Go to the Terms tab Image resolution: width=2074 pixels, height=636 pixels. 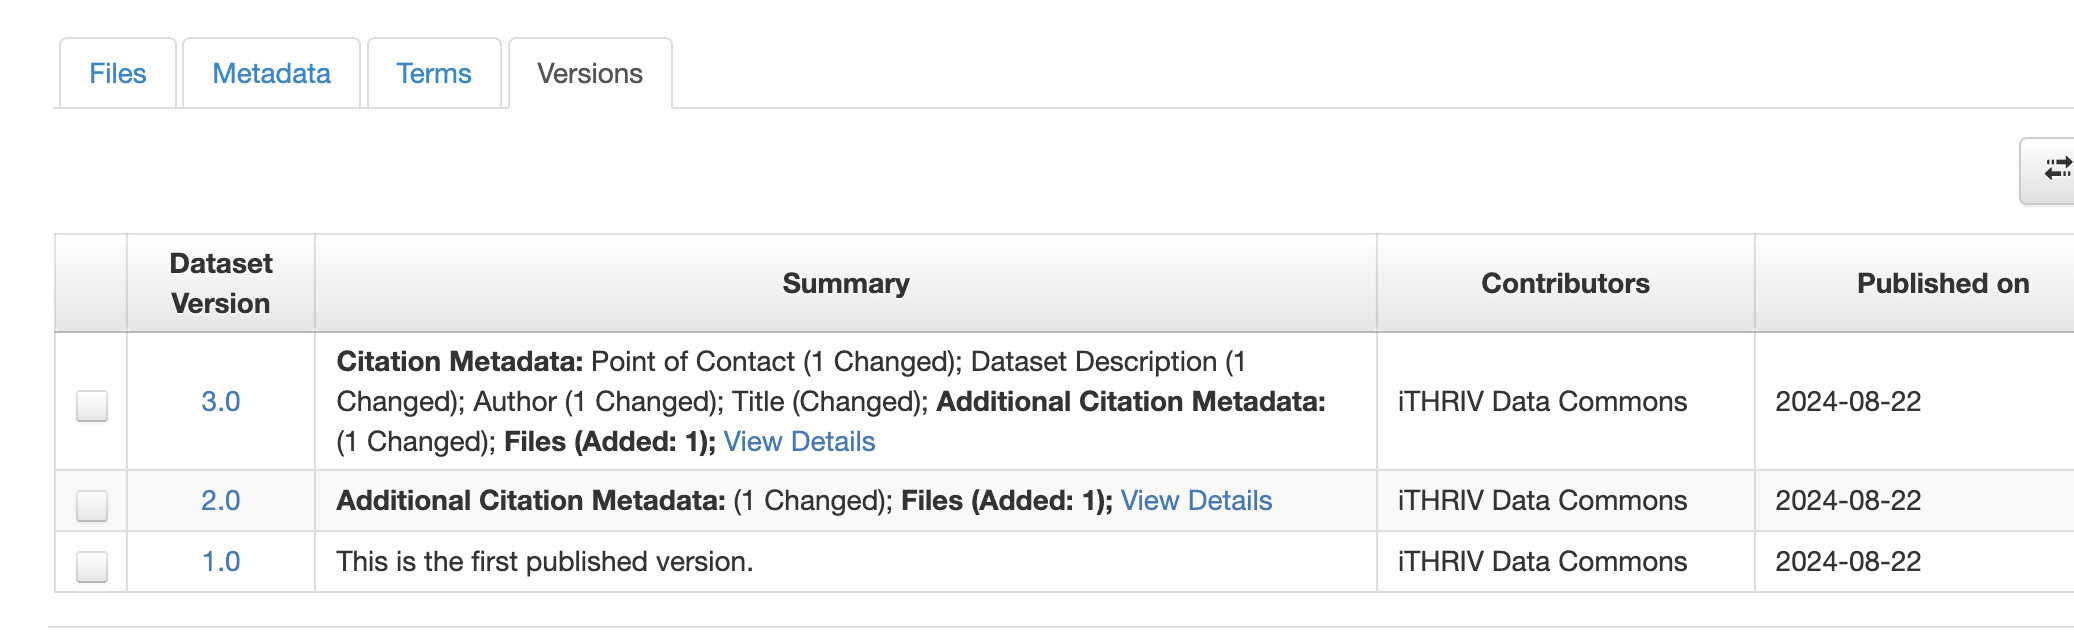[x=434, y=73]
